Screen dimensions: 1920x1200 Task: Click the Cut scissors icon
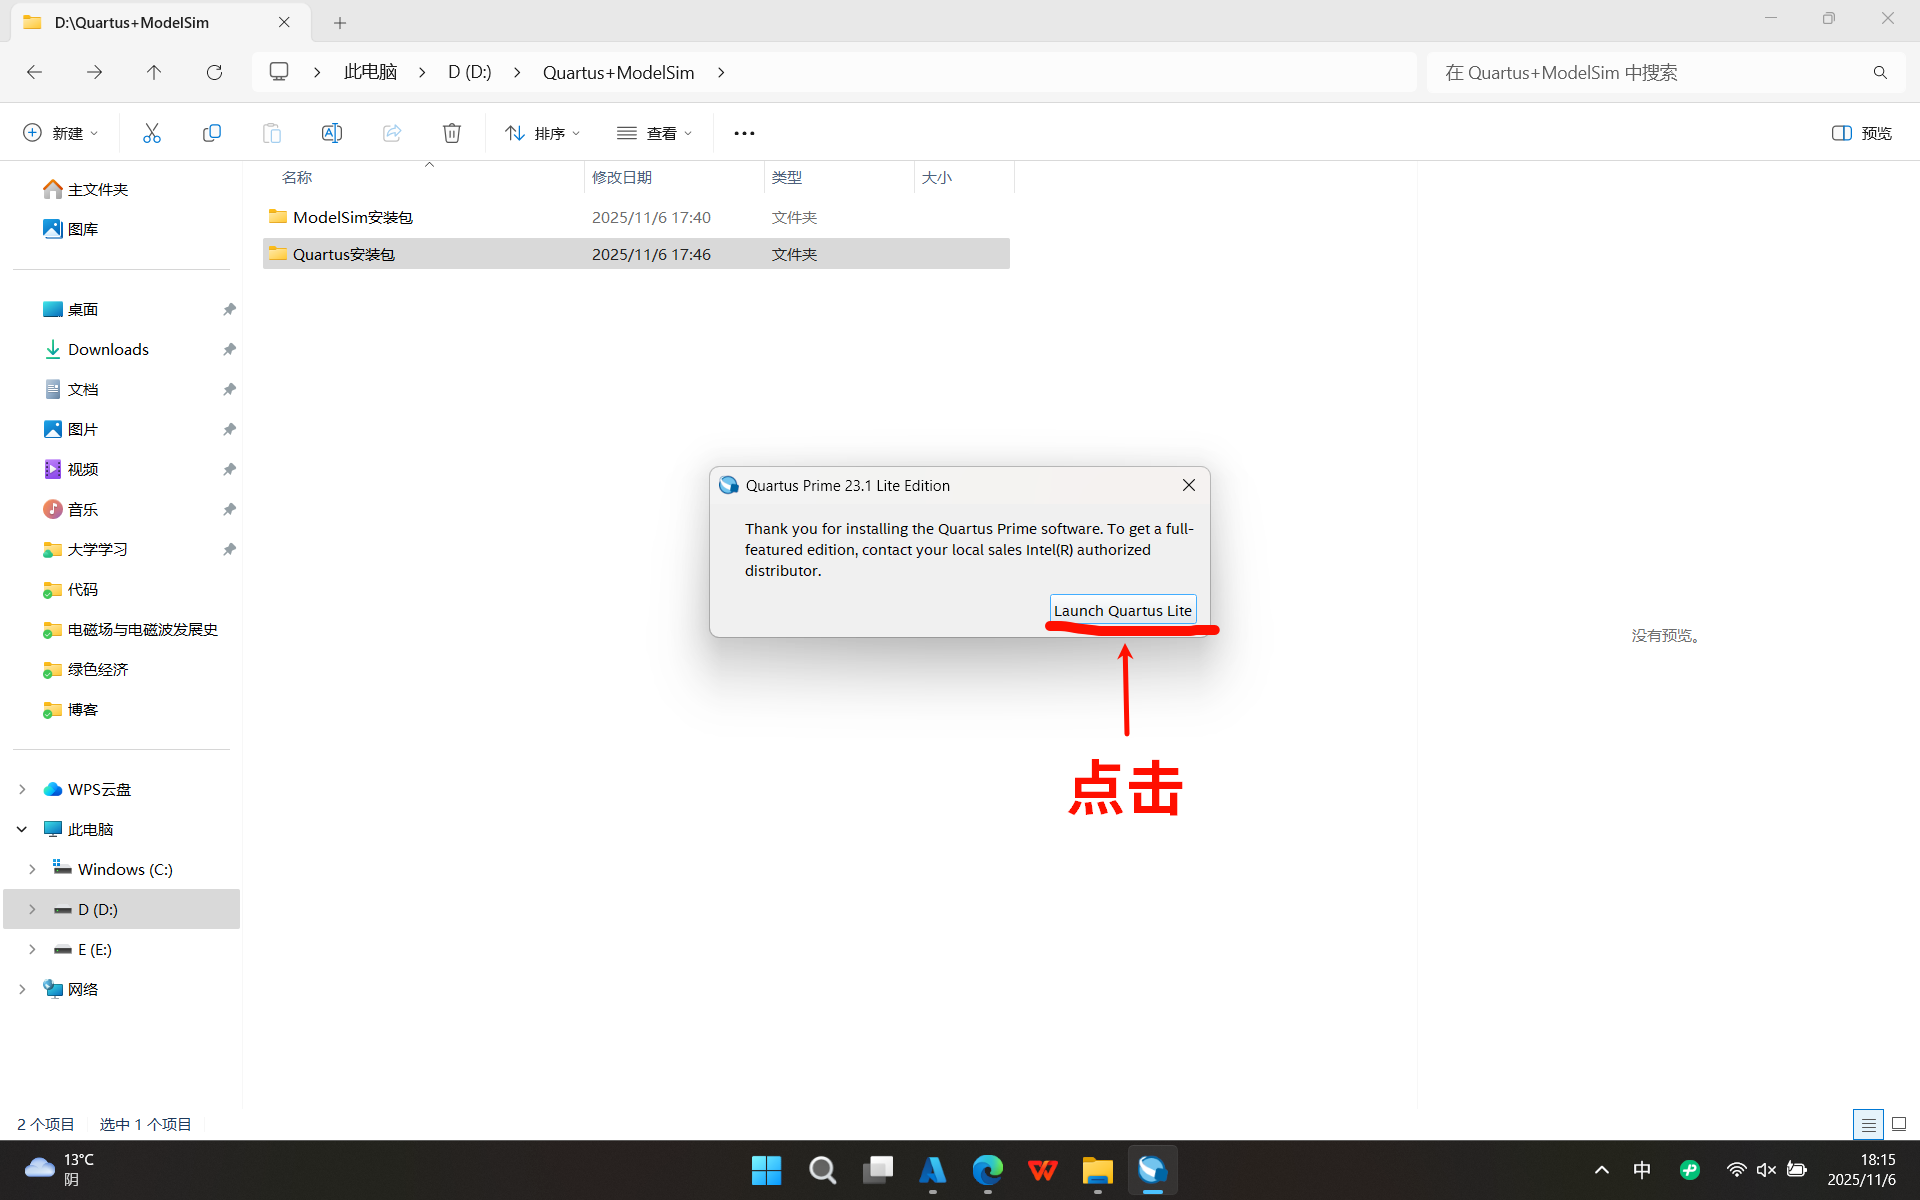(152, 133)
